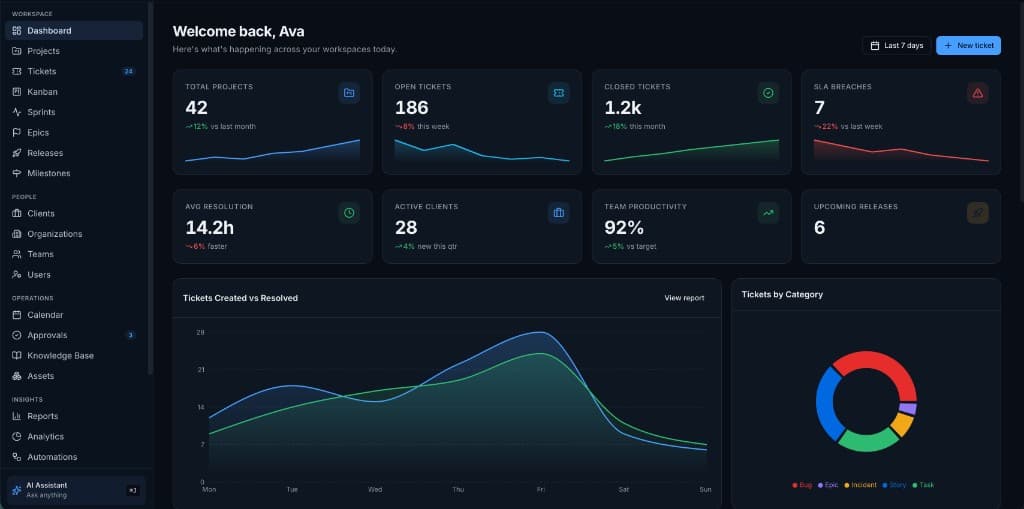1024x509 pixels.
Task: Click the Closed Tickets checkmark icon
Action: tap(768, 93)
